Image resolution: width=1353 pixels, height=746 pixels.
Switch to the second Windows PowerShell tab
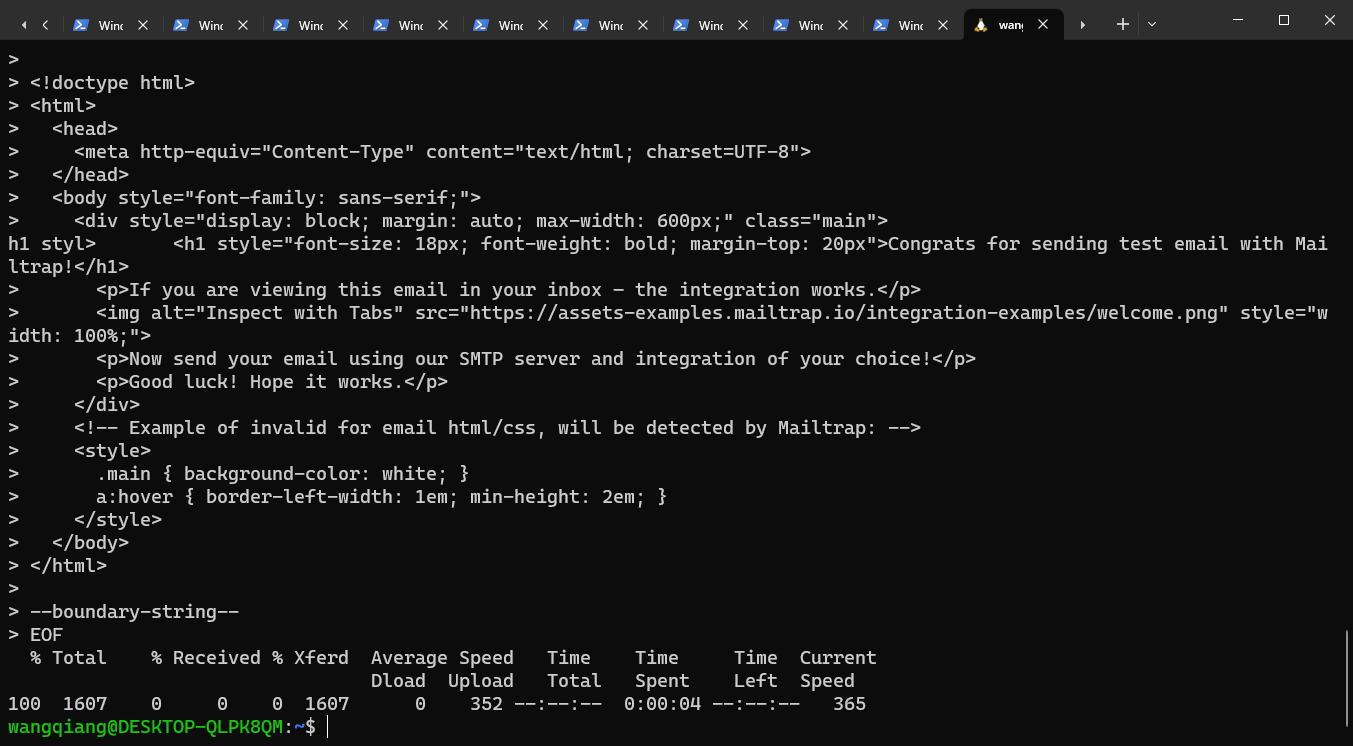point(210,25)
